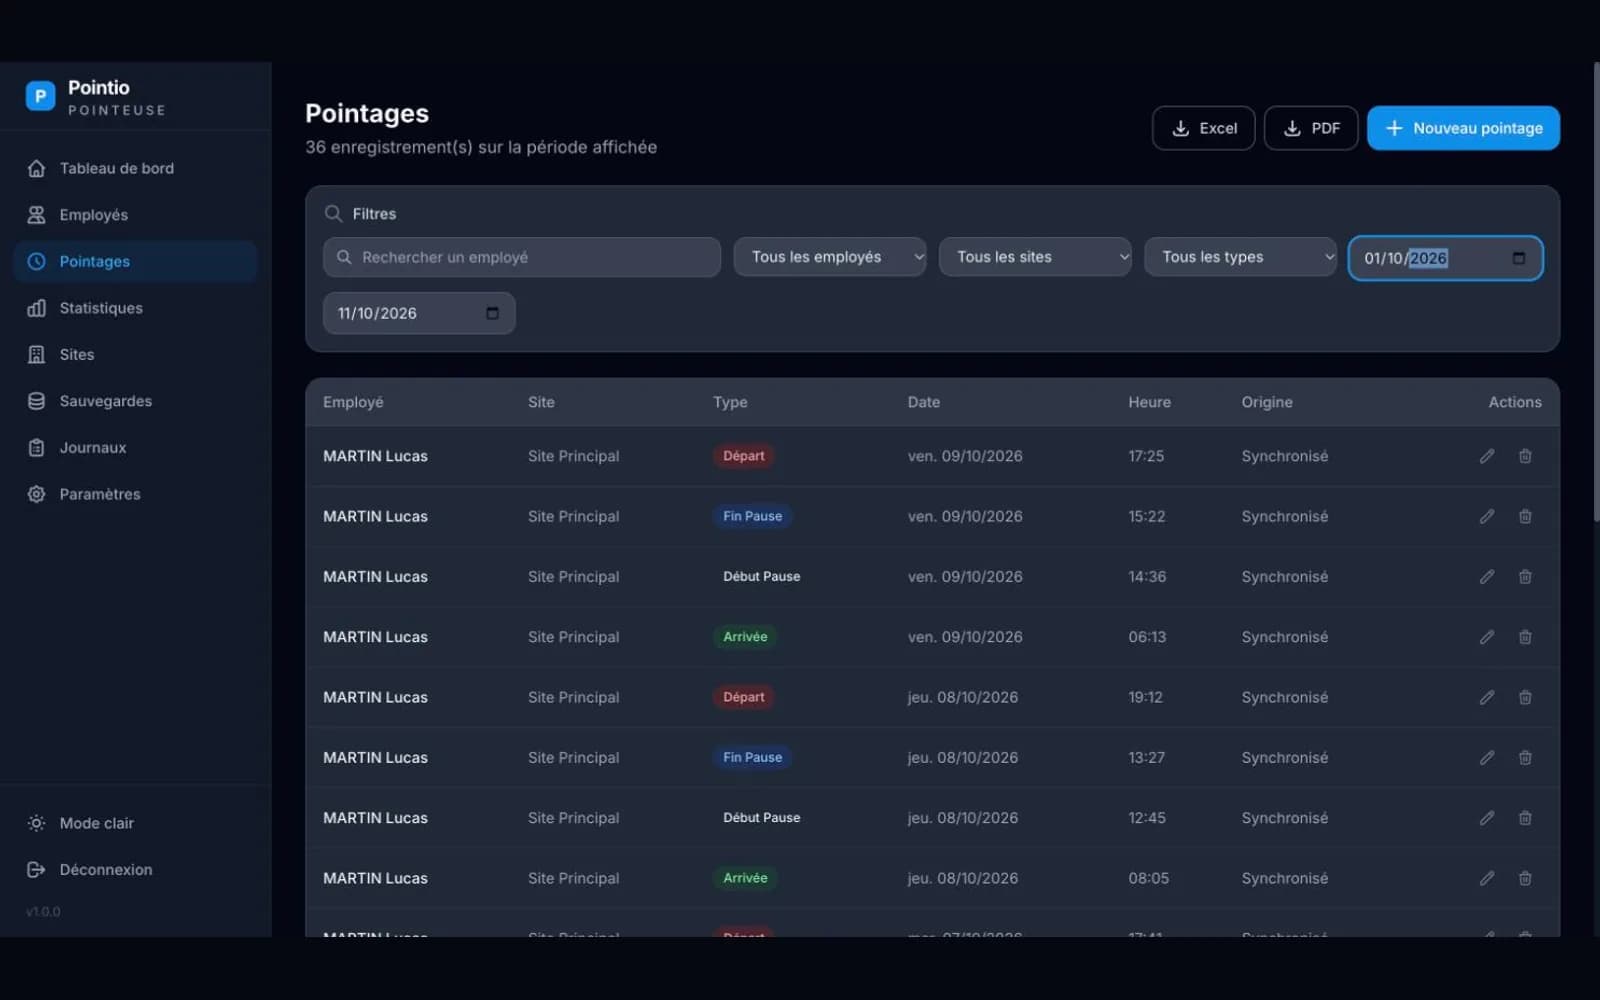Open calendar picker of 11/10/2026 field
1600x1000 pixels.
pyautogui.click(x=492, y=313)
